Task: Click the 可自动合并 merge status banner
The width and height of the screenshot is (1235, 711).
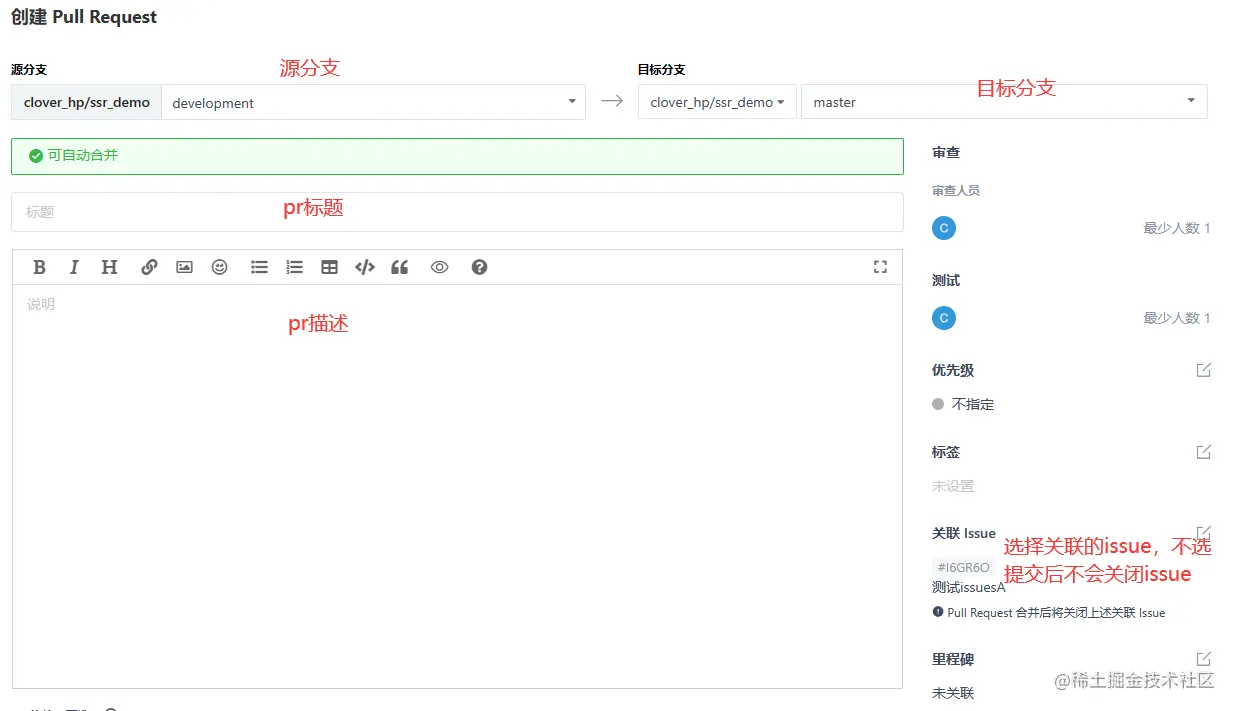Action: tap(457, 156)
